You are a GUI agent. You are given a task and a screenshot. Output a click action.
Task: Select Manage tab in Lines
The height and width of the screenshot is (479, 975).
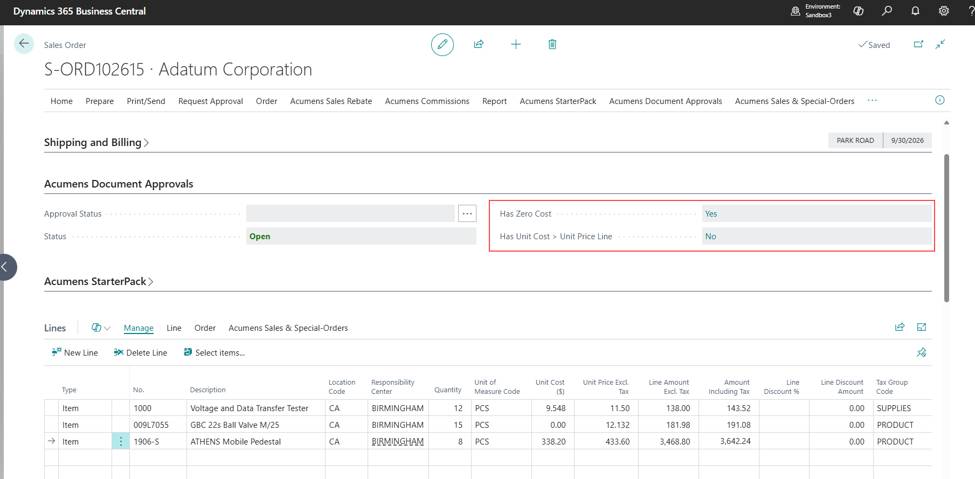pyautogui.click(x=139, y=328)
